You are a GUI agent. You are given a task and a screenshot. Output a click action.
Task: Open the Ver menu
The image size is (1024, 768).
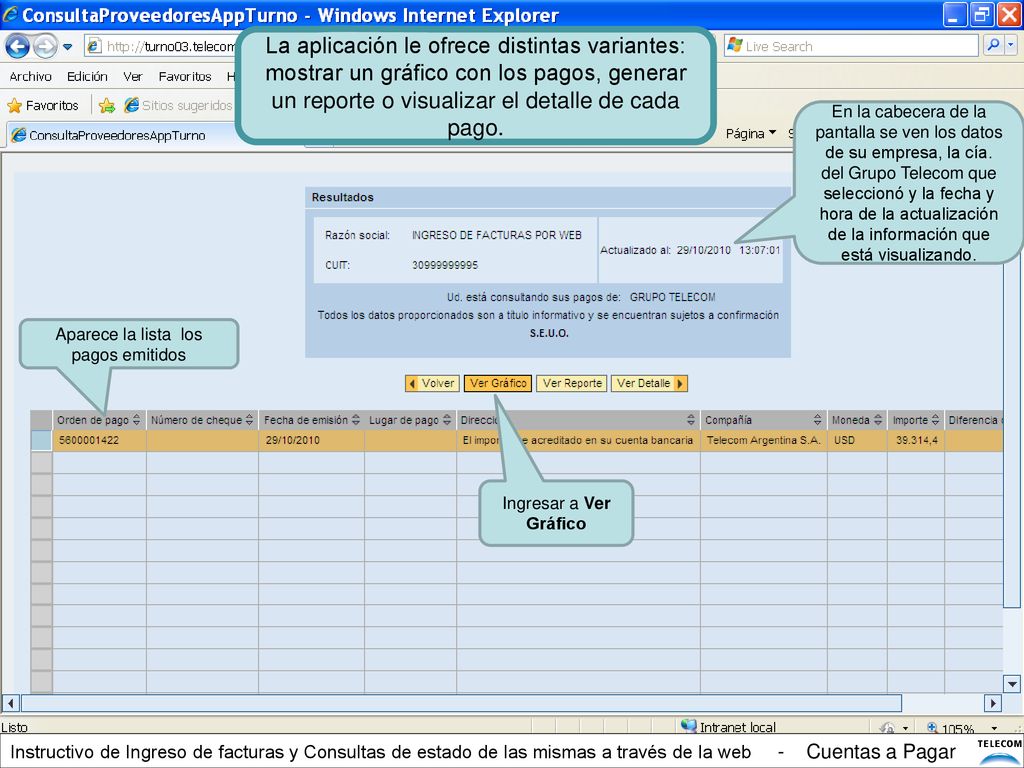tap(133, 76)
